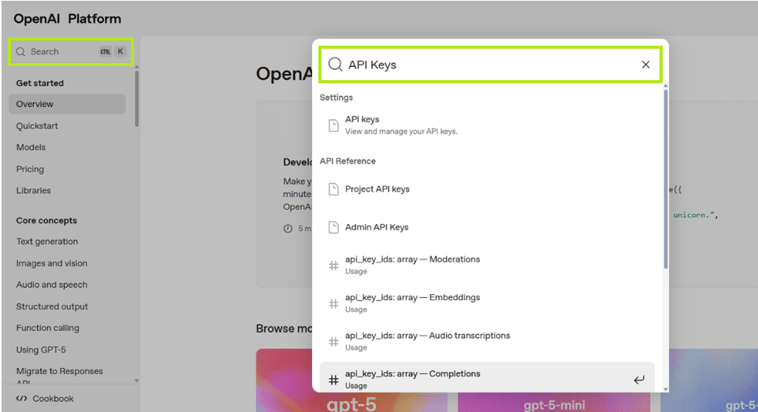Click into the API Keys search field

[x=490, y=64]
